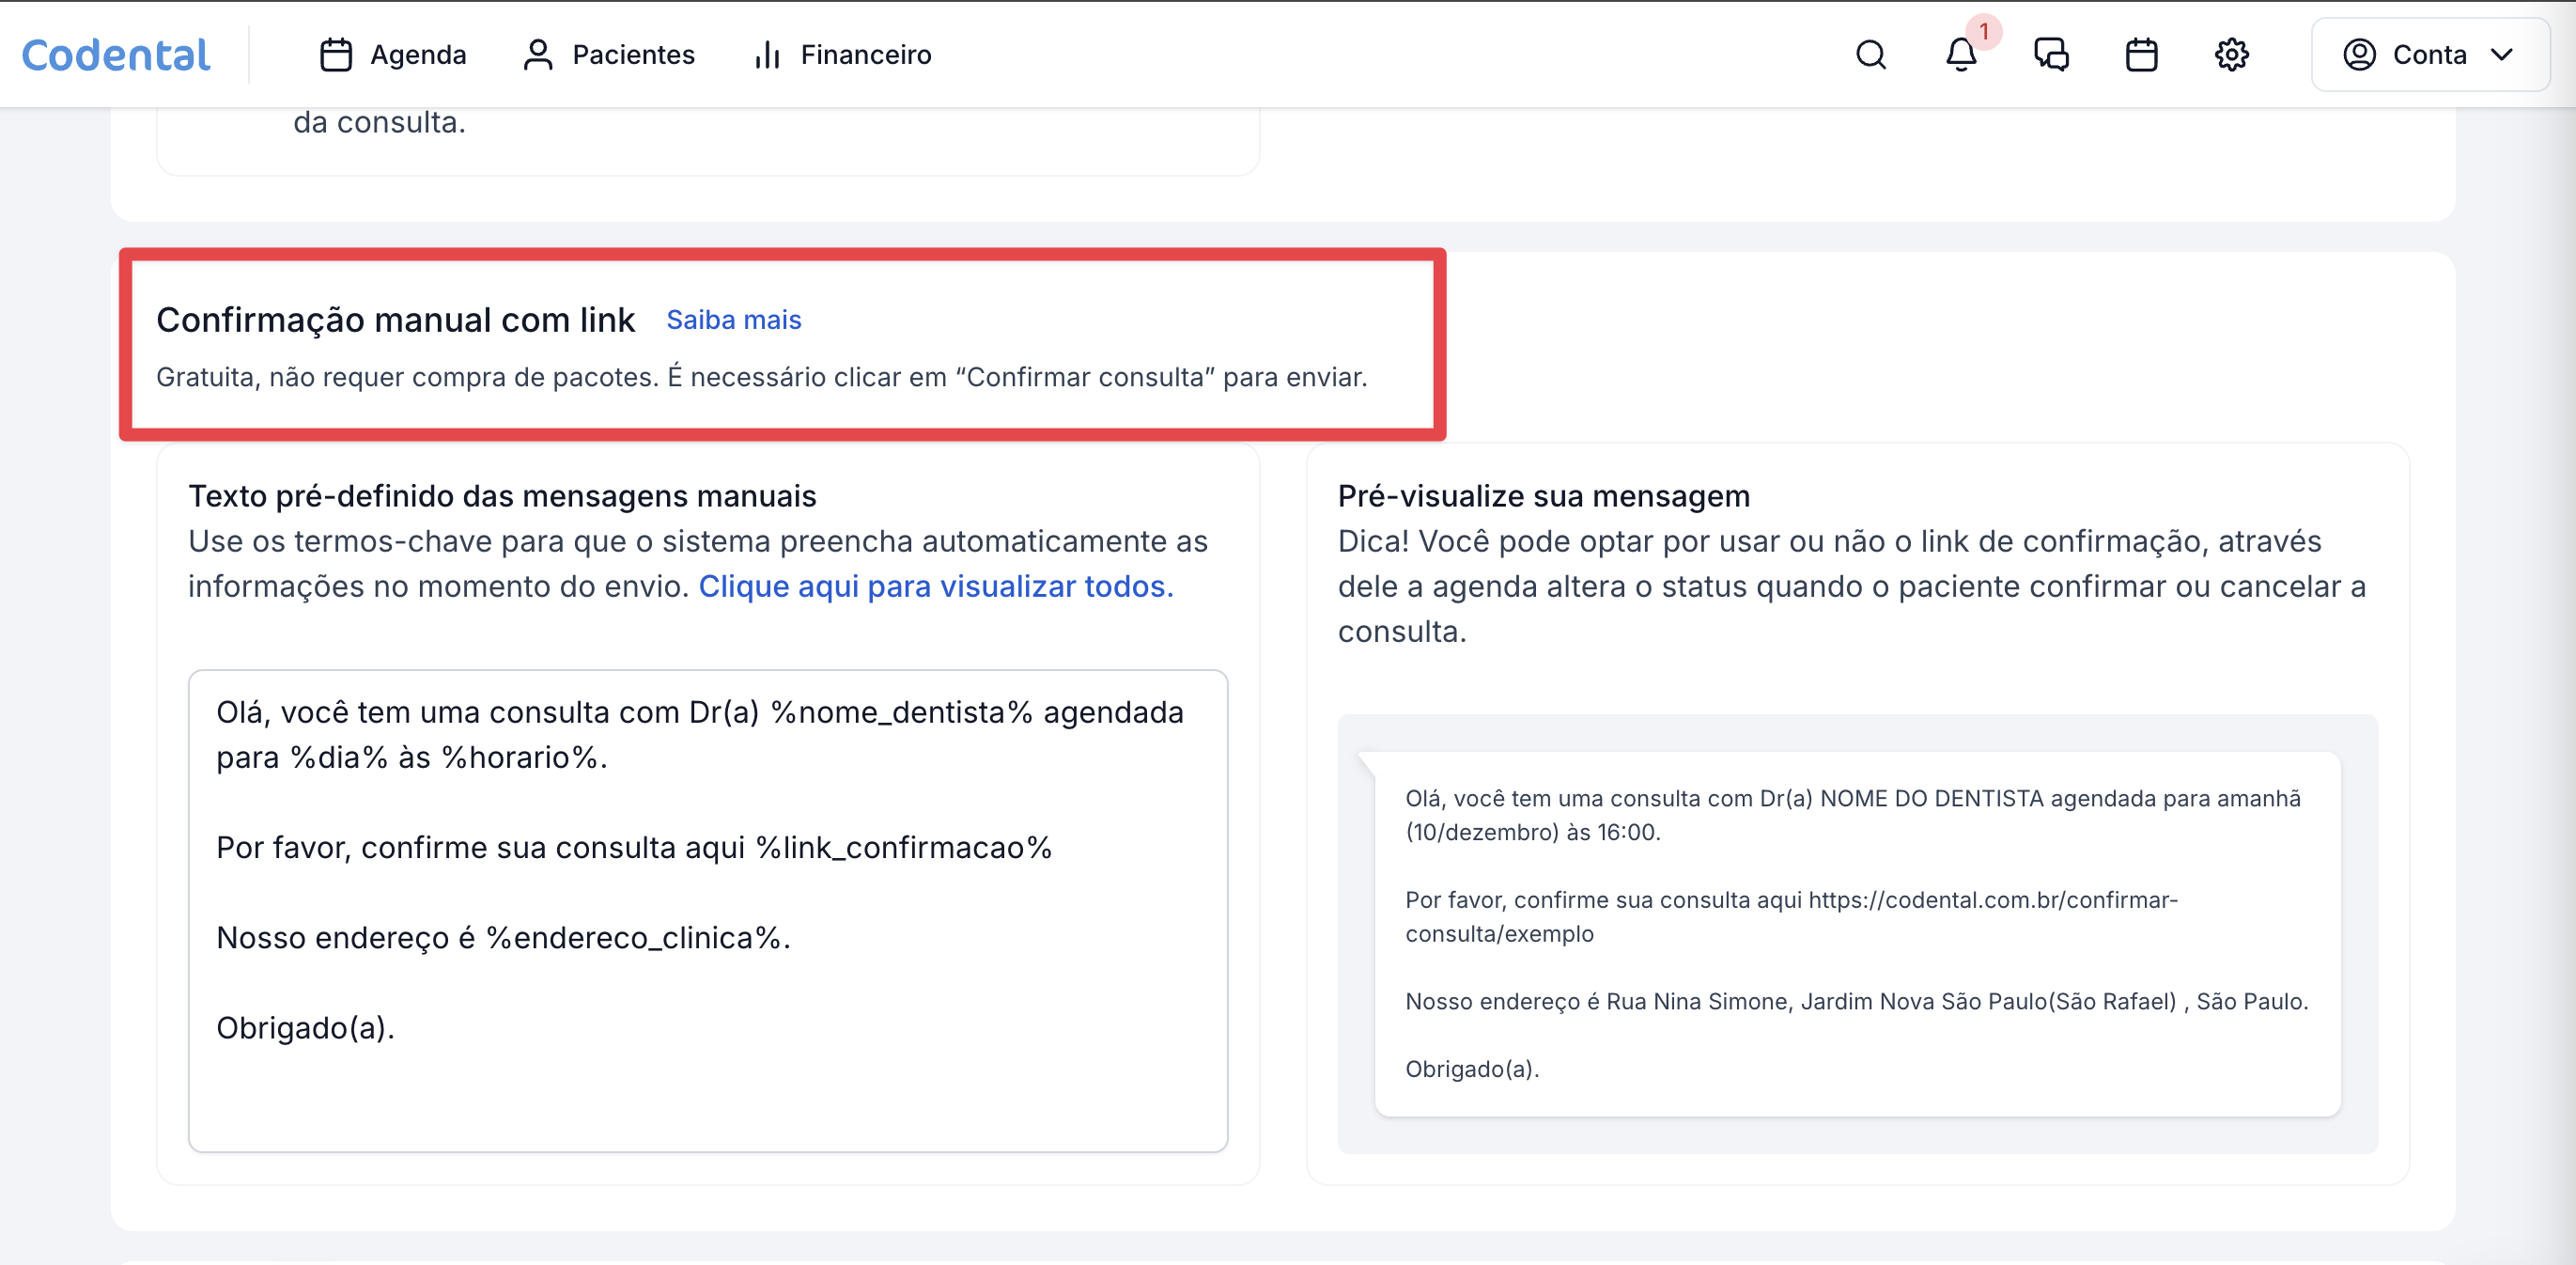Click the 'Confirmação manual com link' heading
The image size is (2576, 1265).
pos(395,320)
